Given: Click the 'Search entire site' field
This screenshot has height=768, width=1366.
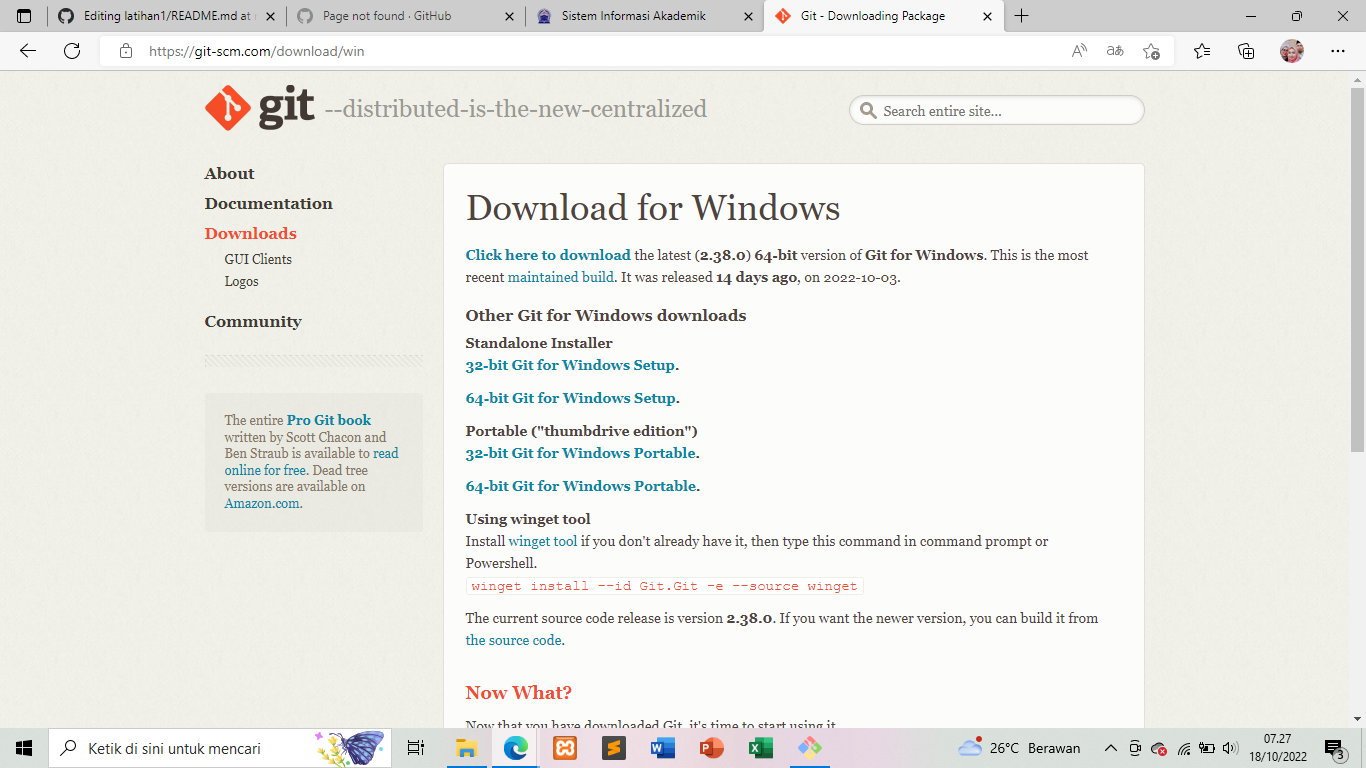Looking at the screenshot, I should click(995, 110).
